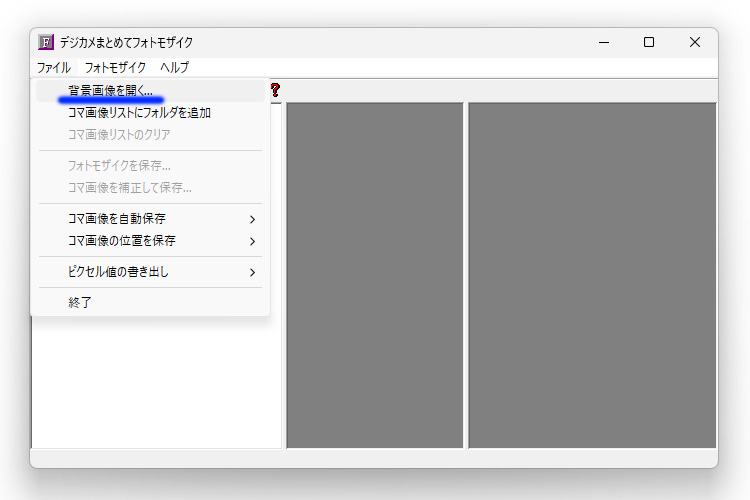The height and width of the screenshot is (500, 750).
Task: Choose 背景画像を開く... from the menu
Action: coord(110,91)
